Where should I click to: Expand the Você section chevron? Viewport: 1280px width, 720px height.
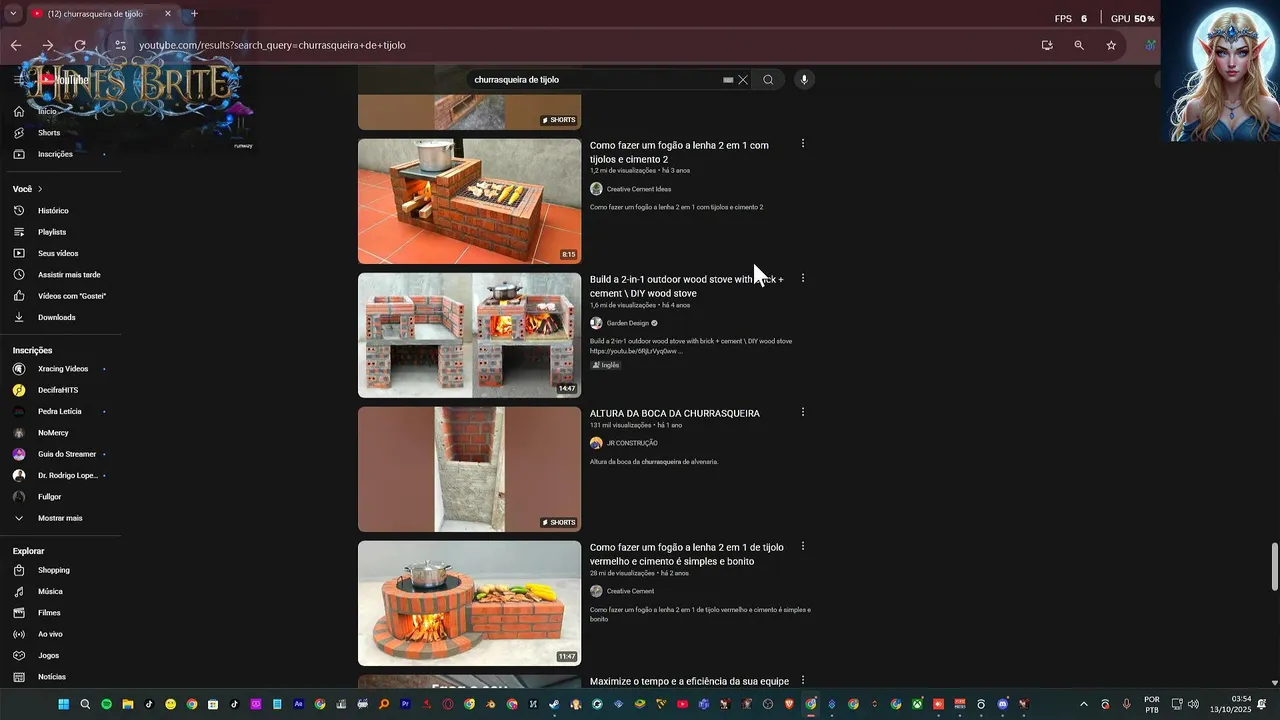pos(40,189)
